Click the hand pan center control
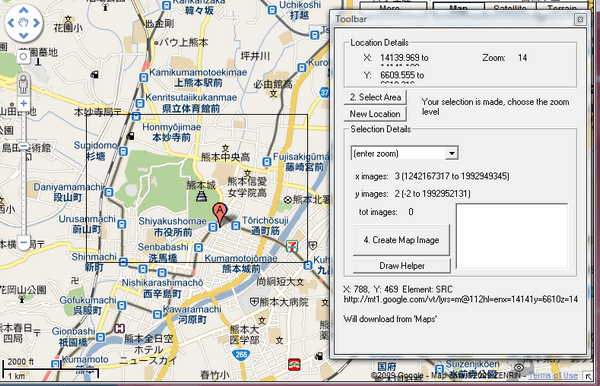Image resolution: width=600 pixels, height=386 pixels. click(x=23, y=23)
